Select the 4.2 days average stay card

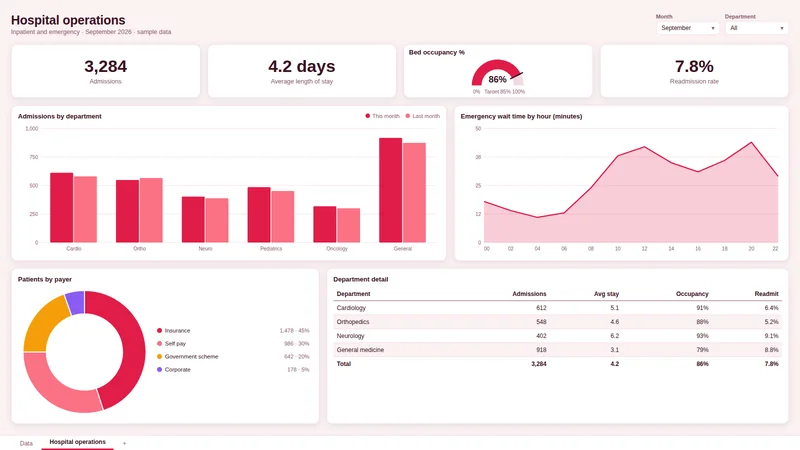(x=302, y=71)
